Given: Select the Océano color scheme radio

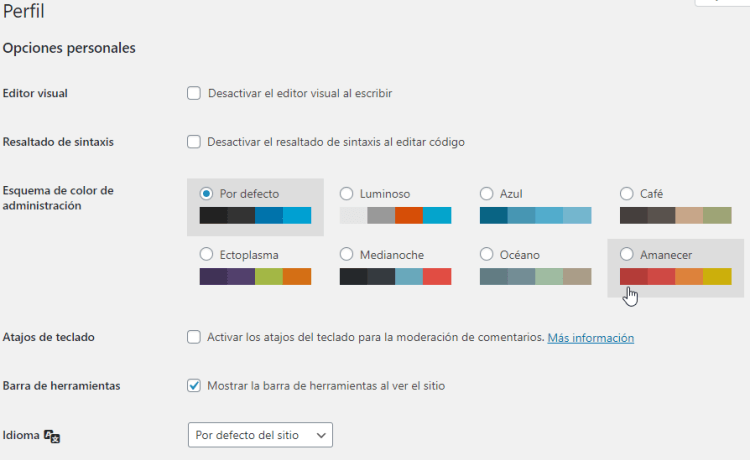Looking at the screenshot, I should tap(487, 255).
